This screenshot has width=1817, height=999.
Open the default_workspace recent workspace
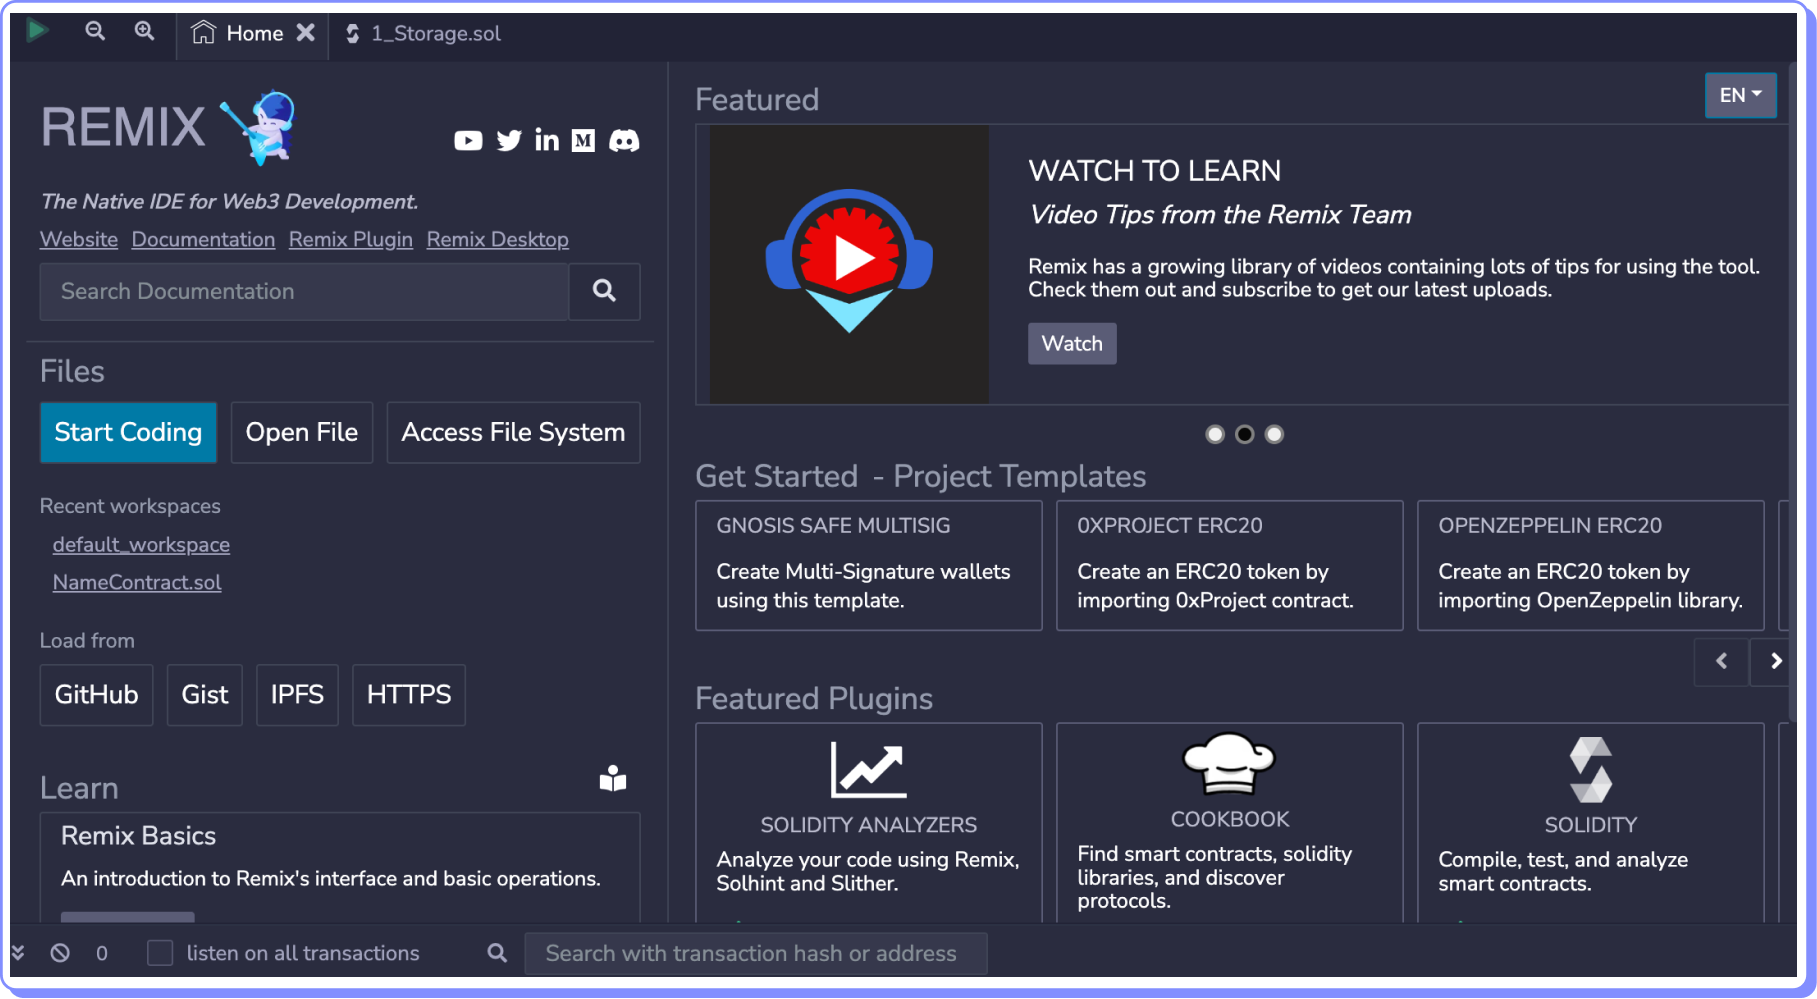point(141,545)
